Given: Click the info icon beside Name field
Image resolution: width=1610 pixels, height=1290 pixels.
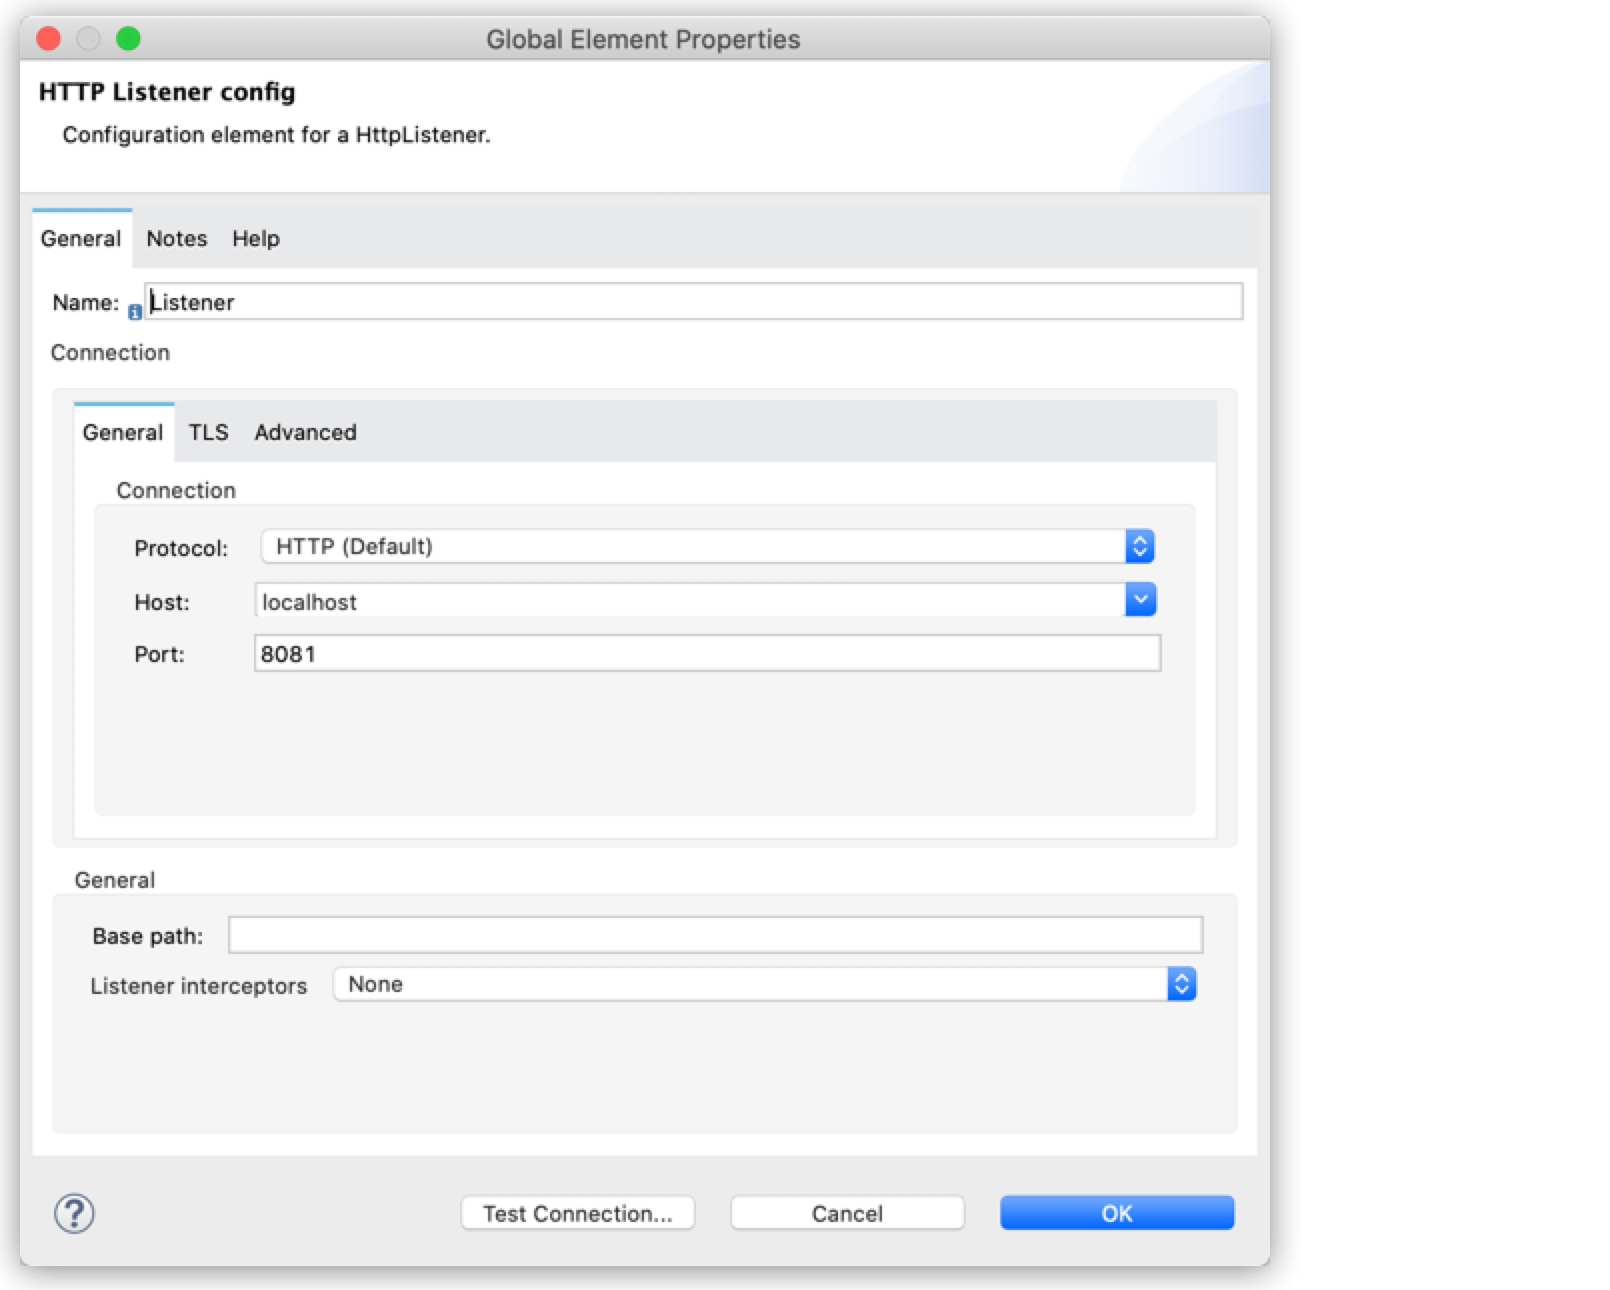Looking at the screenshot, I should 135,311.
